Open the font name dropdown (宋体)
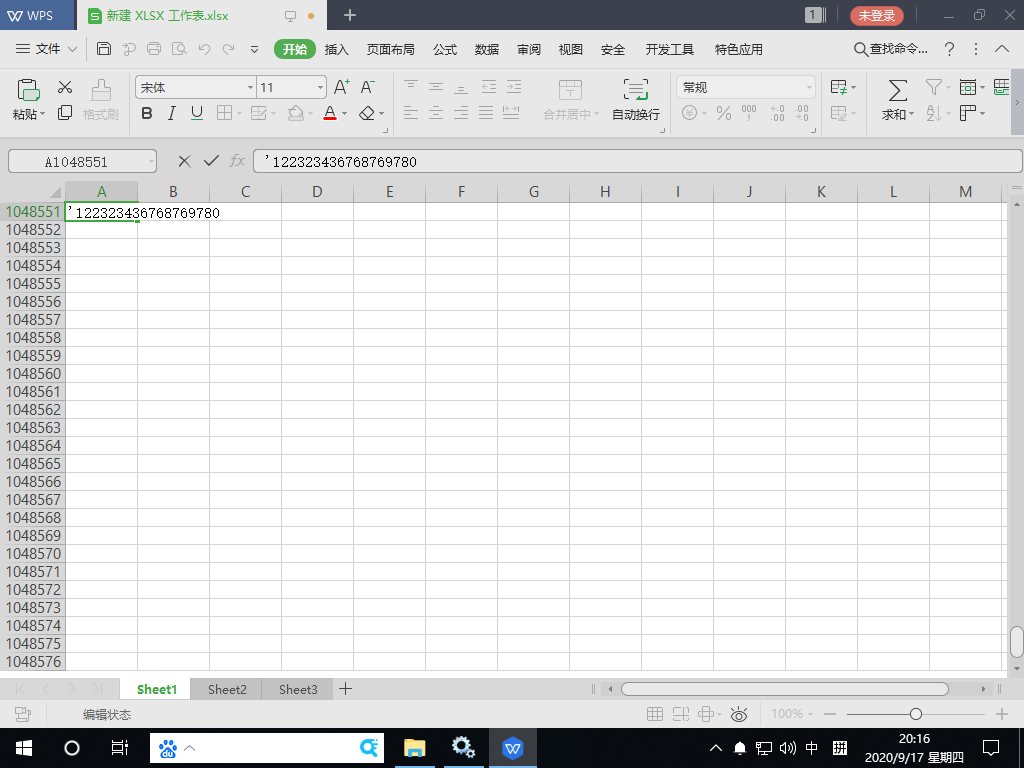The width and height of the screenshot is (1024, 768). pyautogui.click(x=250, y=88)
